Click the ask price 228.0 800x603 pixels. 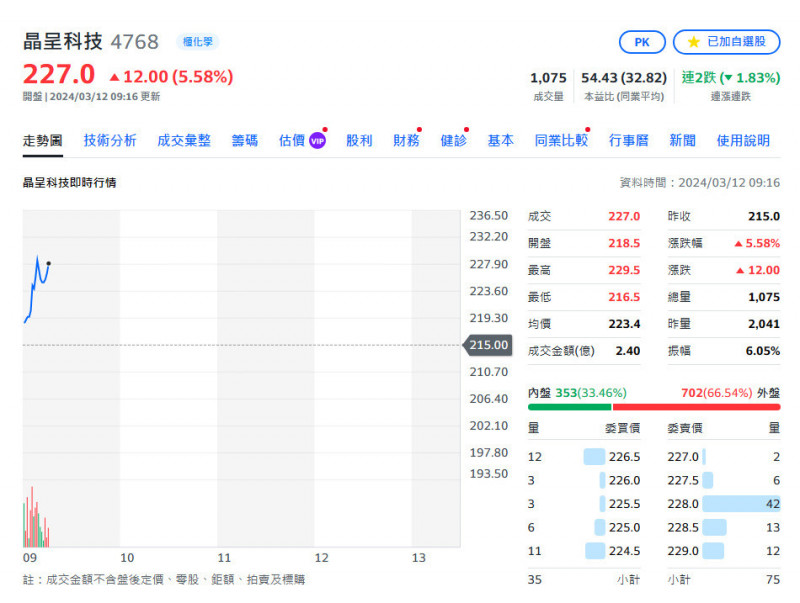[683, 504]
